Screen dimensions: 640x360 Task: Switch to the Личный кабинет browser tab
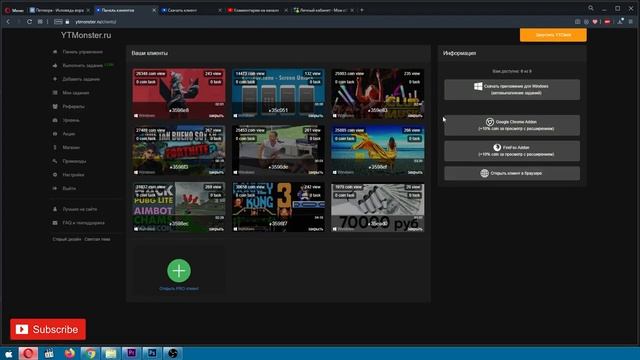tap(323, 10)
